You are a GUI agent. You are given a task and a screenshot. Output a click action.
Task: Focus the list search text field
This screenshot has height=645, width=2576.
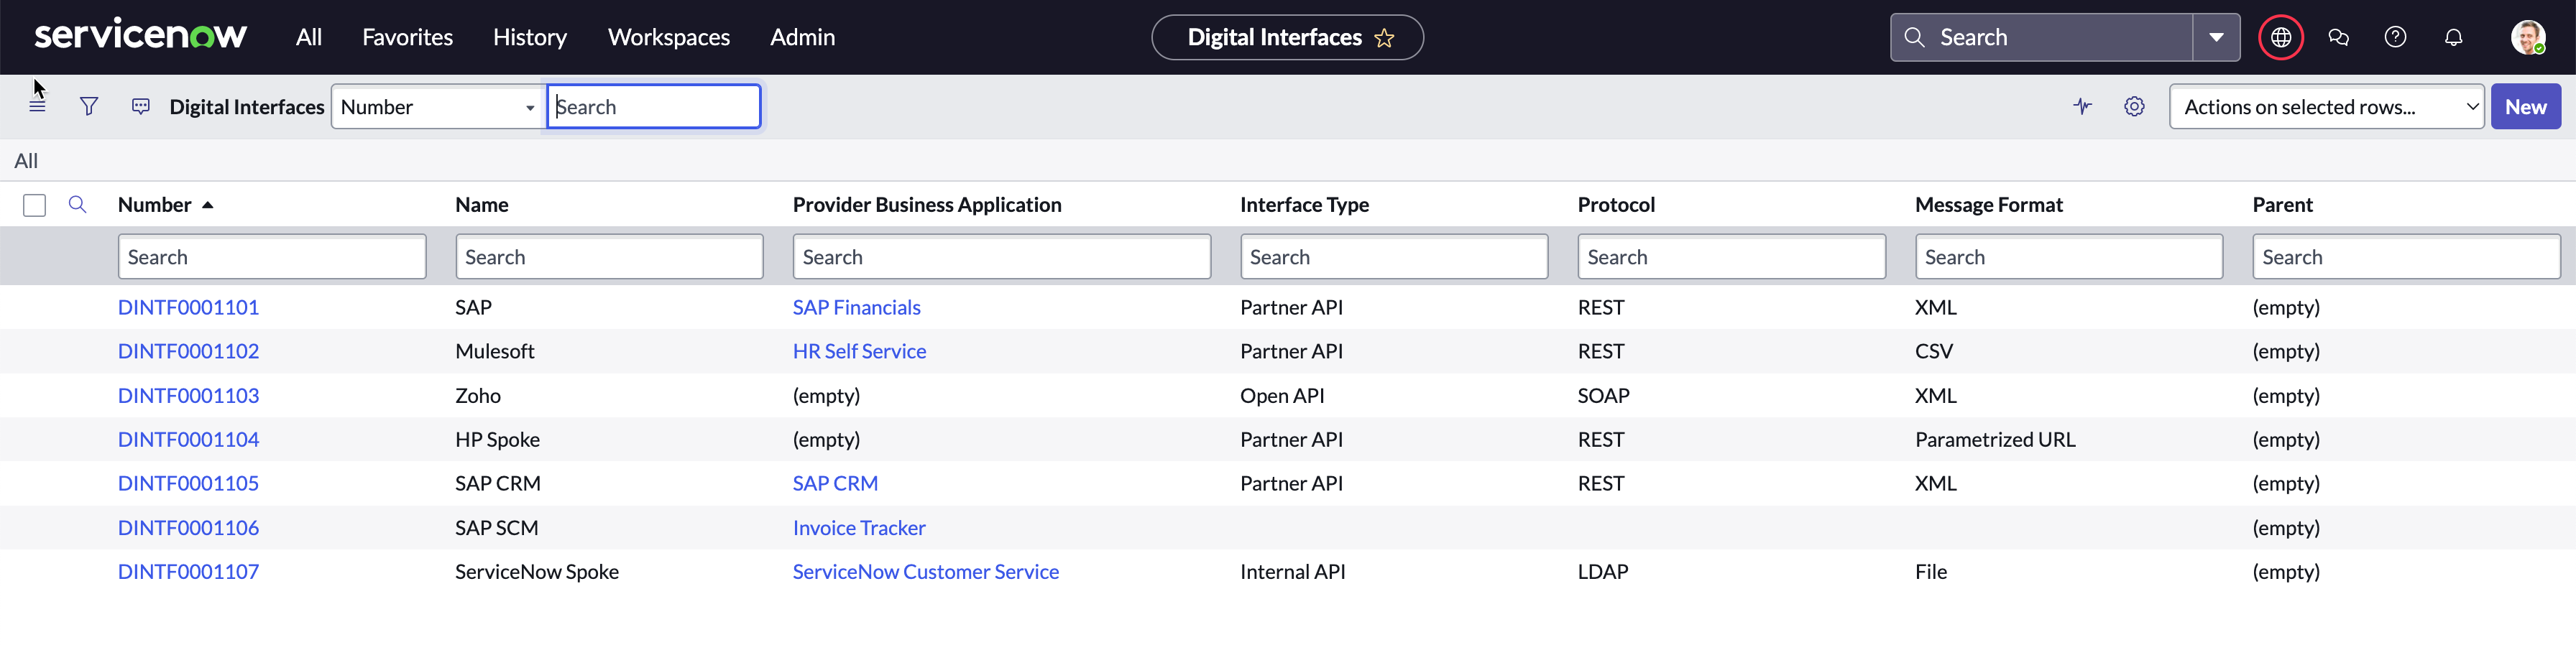[654, 107]
